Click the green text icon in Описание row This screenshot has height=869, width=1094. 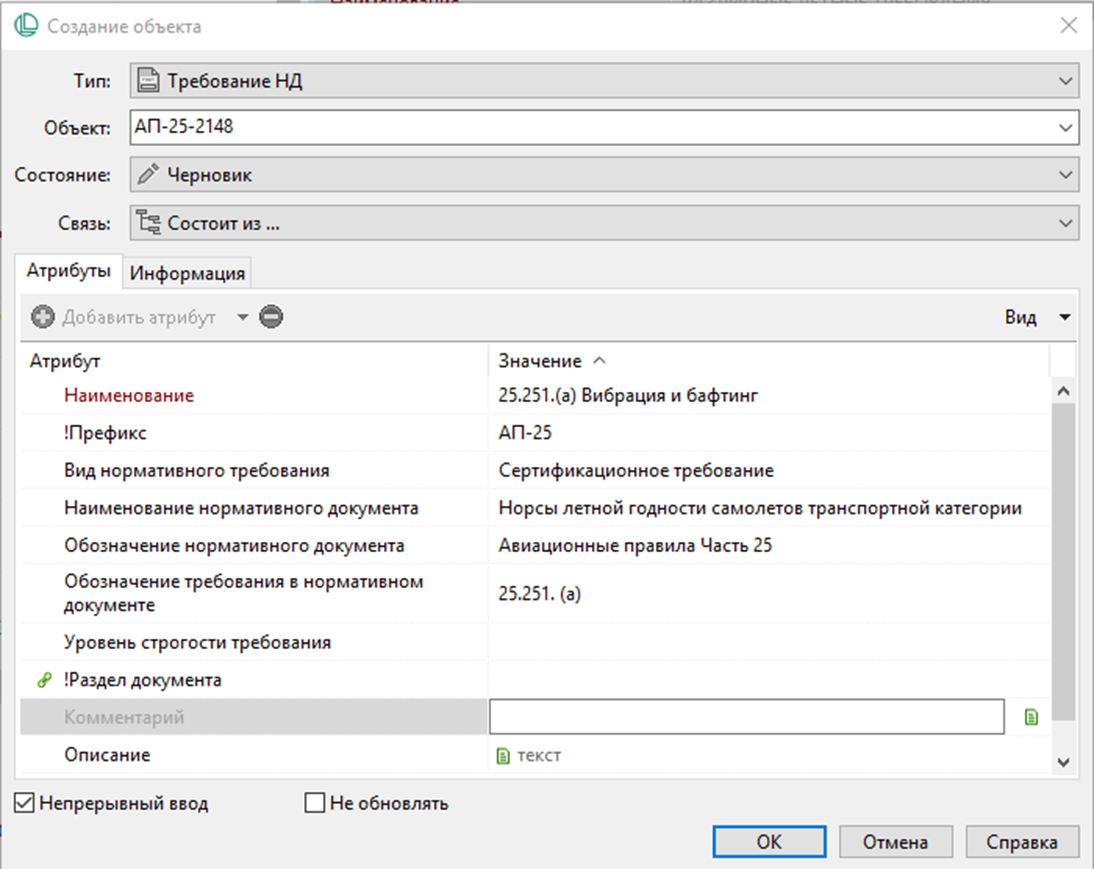(x=504, y=756)
